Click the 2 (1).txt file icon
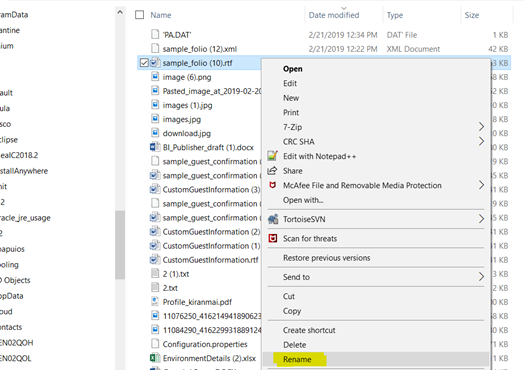The width and height of the screenshot is (525, 370). coord(155,273)
